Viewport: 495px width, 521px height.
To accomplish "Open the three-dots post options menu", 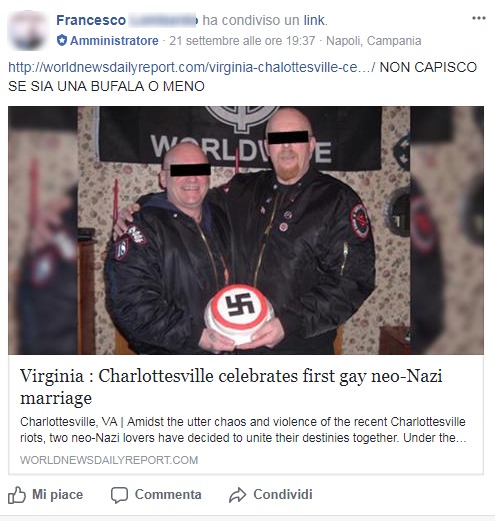I will (x=479, y=18).
